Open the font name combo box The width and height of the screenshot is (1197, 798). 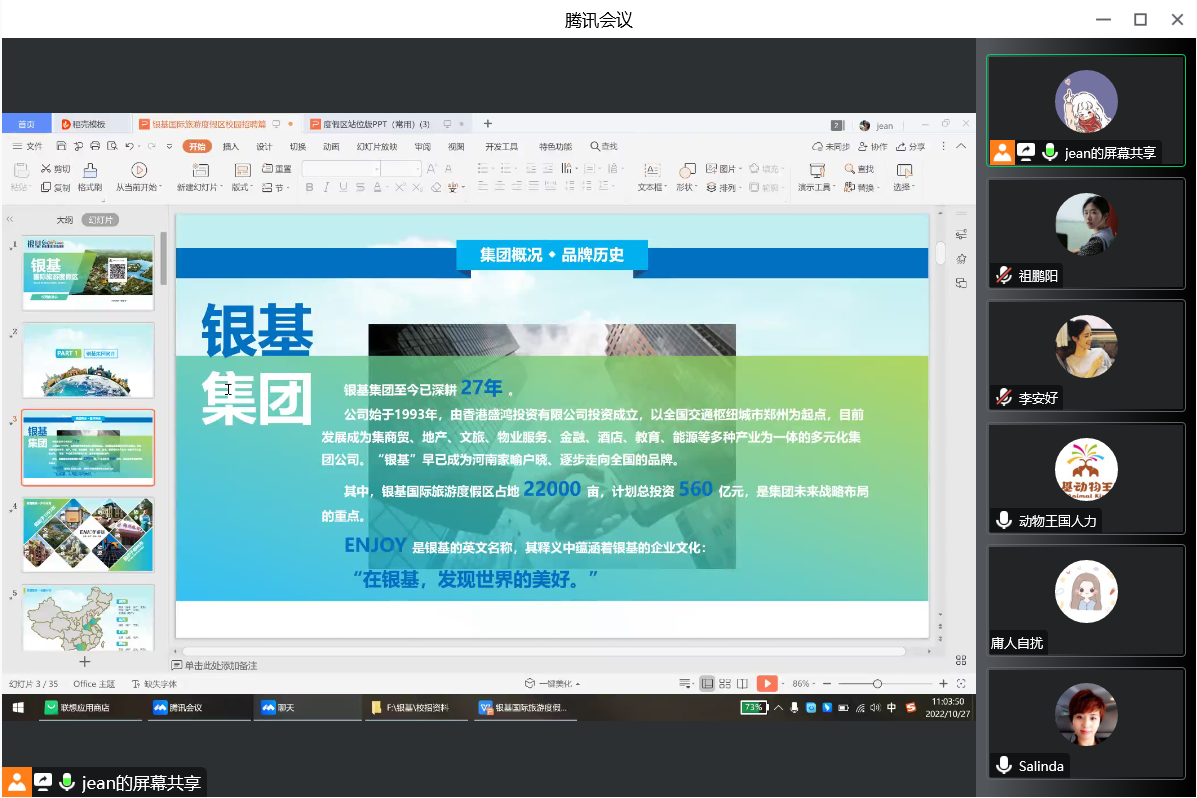pos(340,169)
